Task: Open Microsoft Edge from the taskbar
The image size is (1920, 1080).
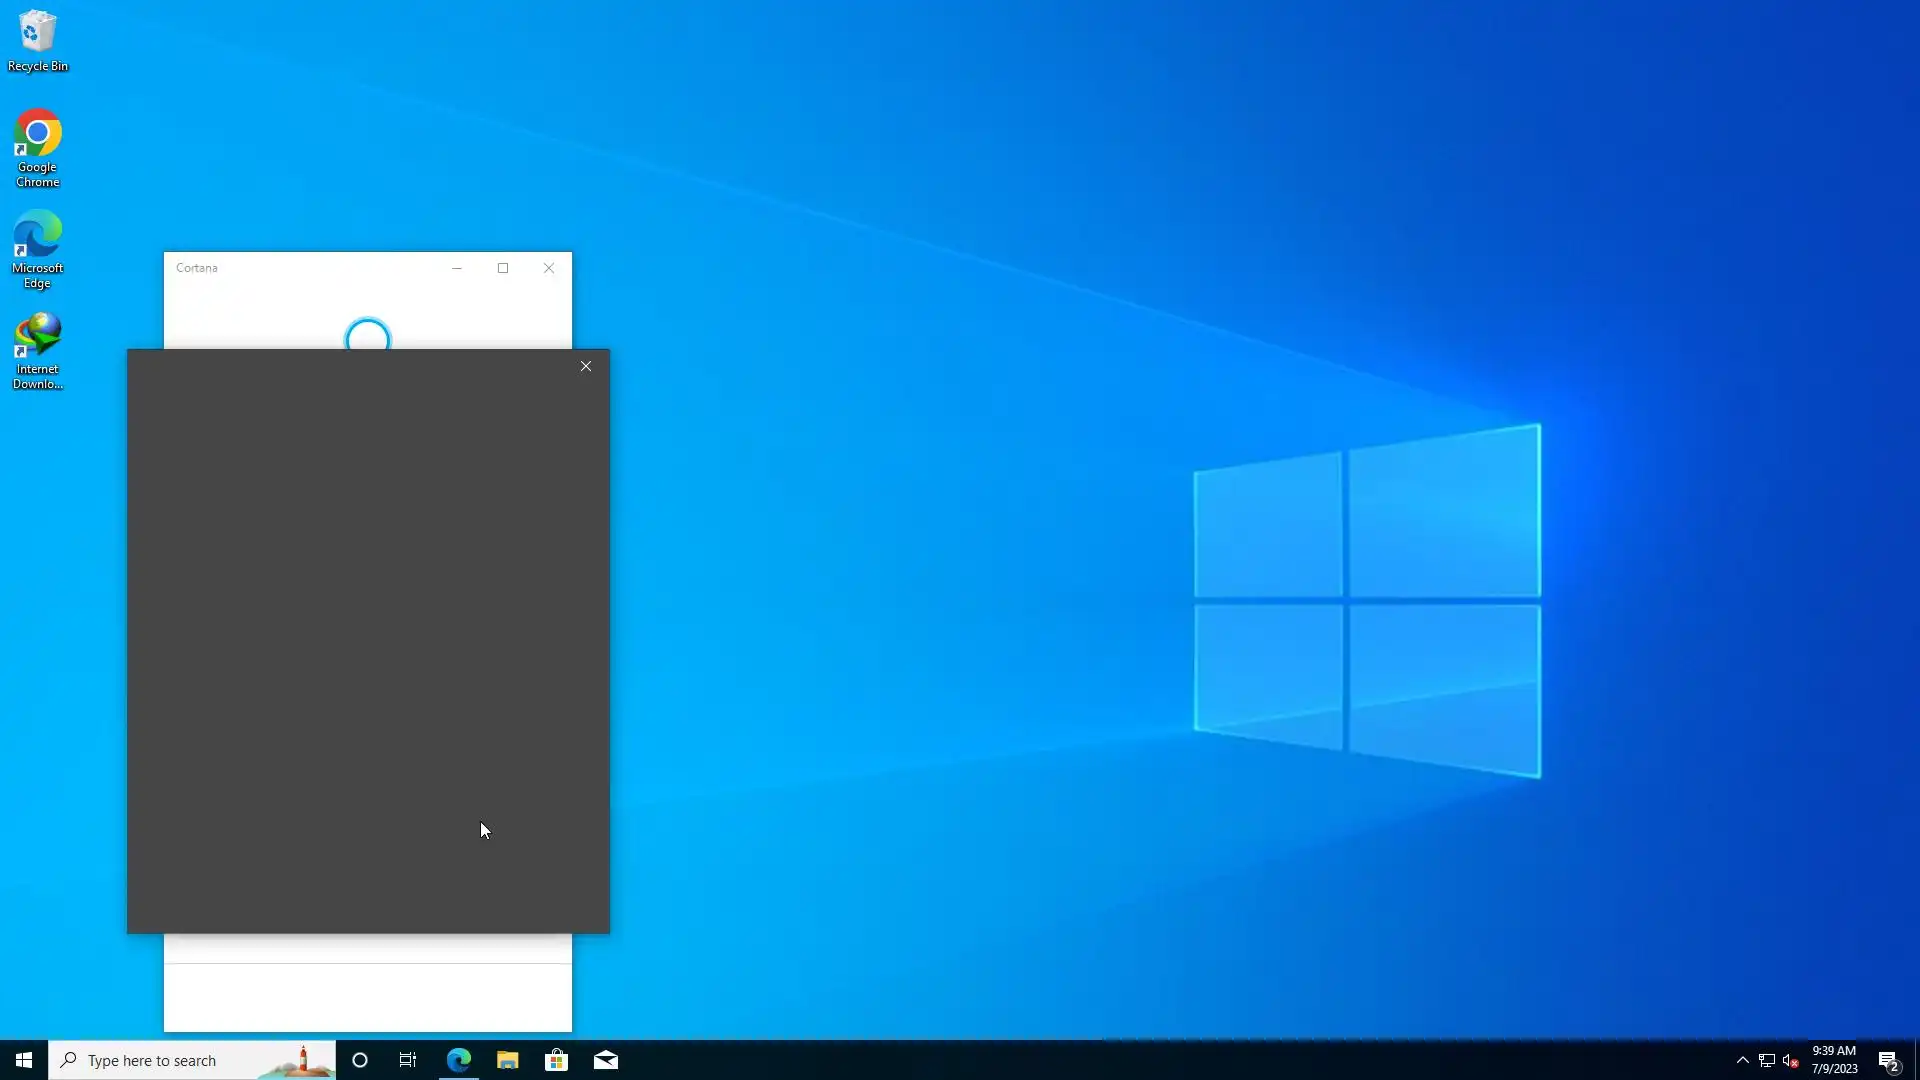Action: [x=459, y=1060]
